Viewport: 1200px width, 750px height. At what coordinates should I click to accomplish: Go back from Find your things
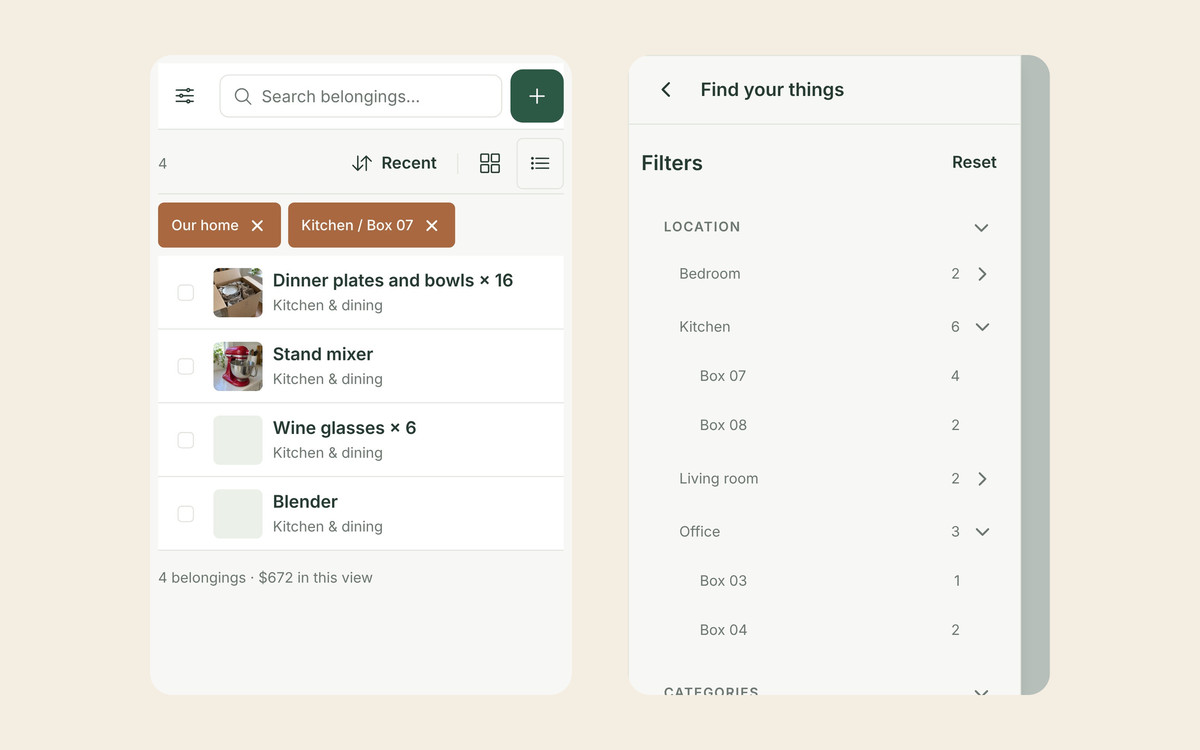point(666,90)
